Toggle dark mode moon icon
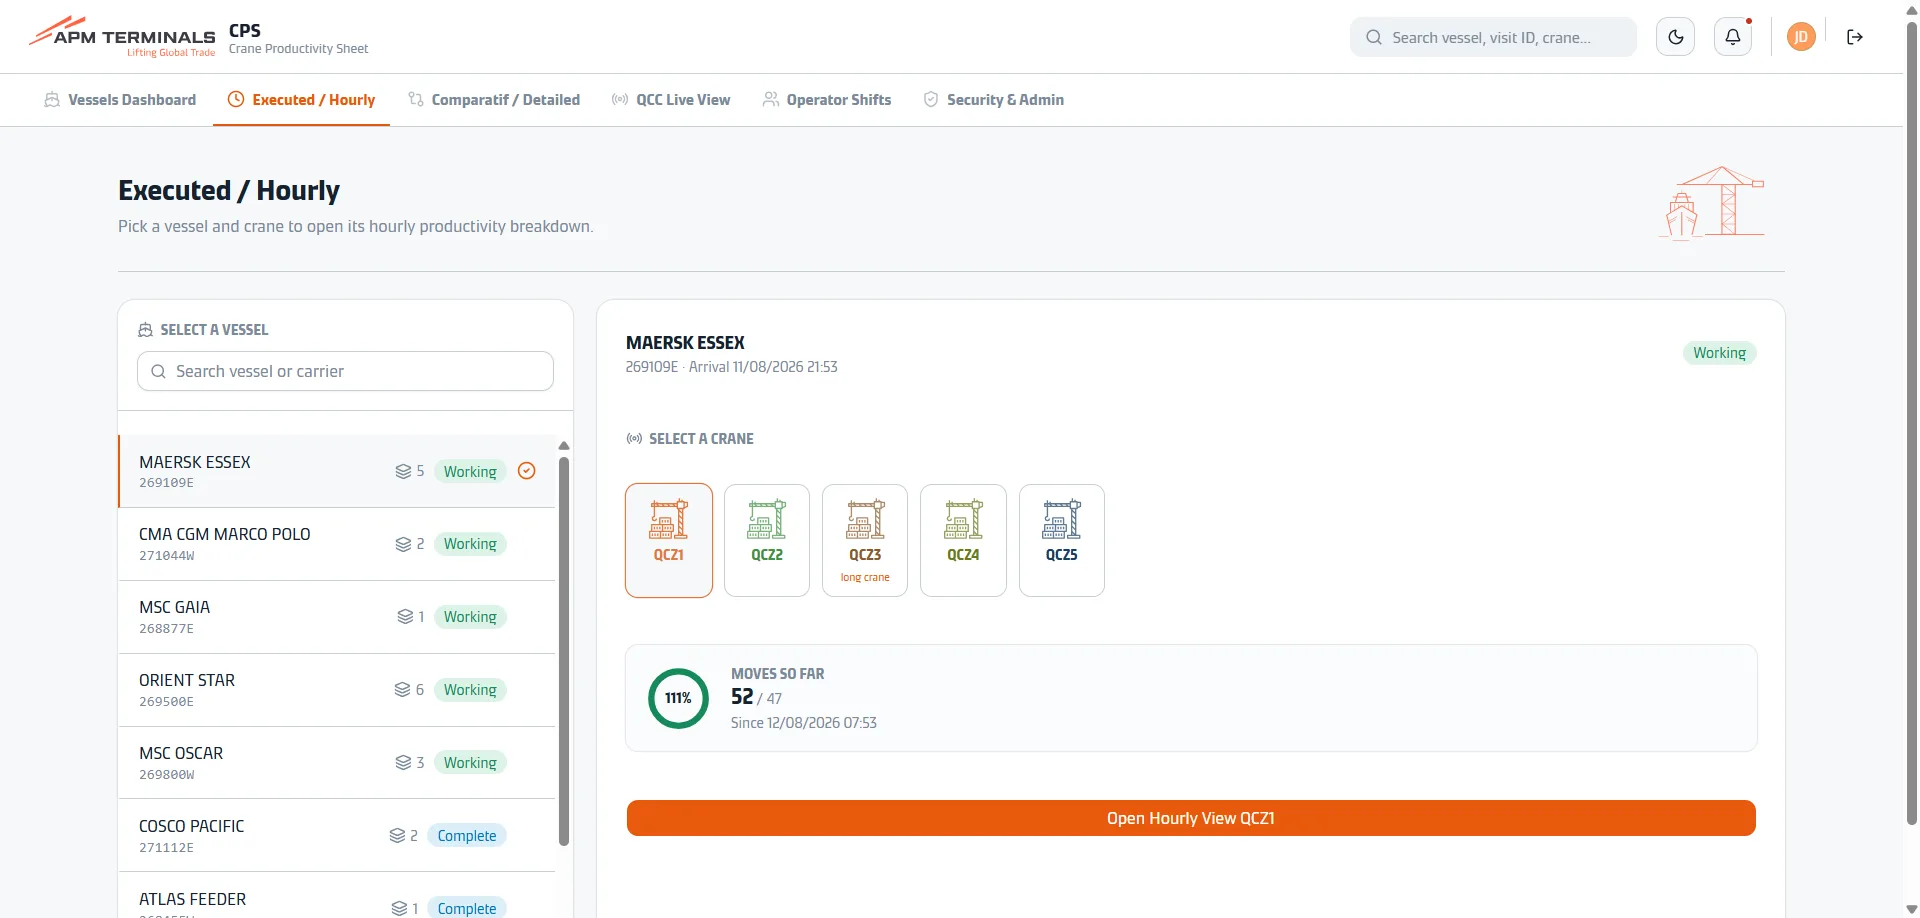The width and height of the screenshot is (1920, 918). pyautogui.click(x=1676, y=37)
